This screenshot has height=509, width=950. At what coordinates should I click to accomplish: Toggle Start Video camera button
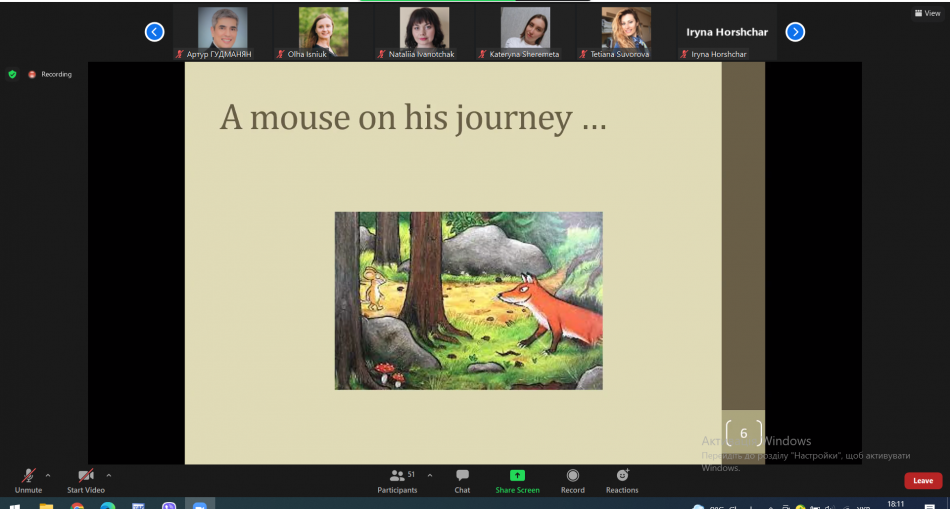coord(86,476)
